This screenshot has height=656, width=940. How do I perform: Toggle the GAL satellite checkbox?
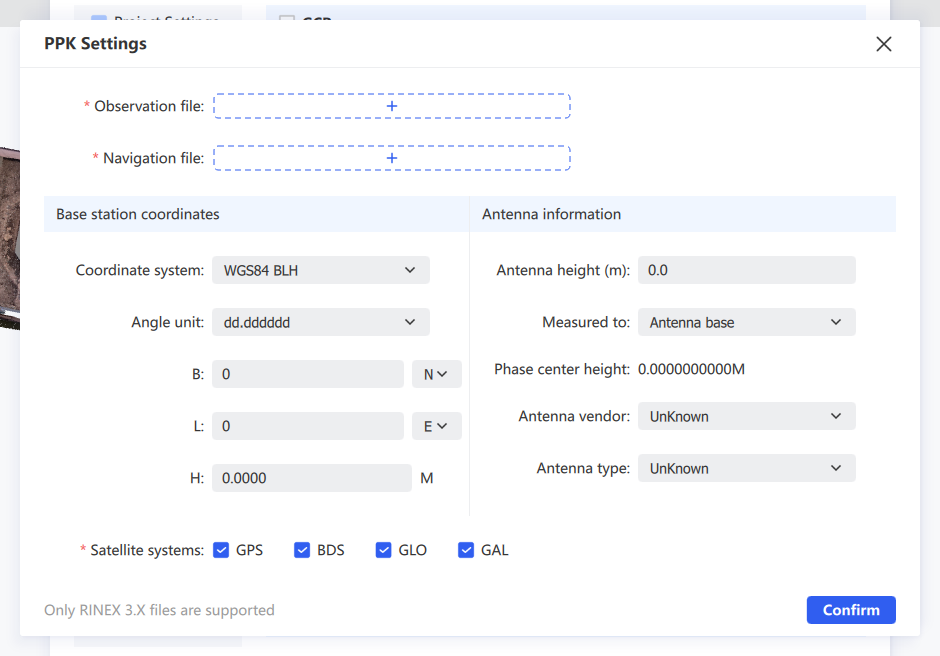(466, 550)
